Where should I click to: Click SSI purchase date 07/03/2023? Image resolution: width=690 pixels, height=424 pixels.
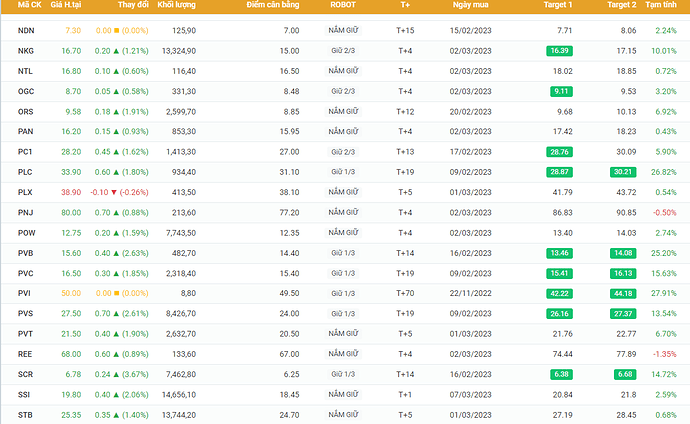click(x=470, y=395)
